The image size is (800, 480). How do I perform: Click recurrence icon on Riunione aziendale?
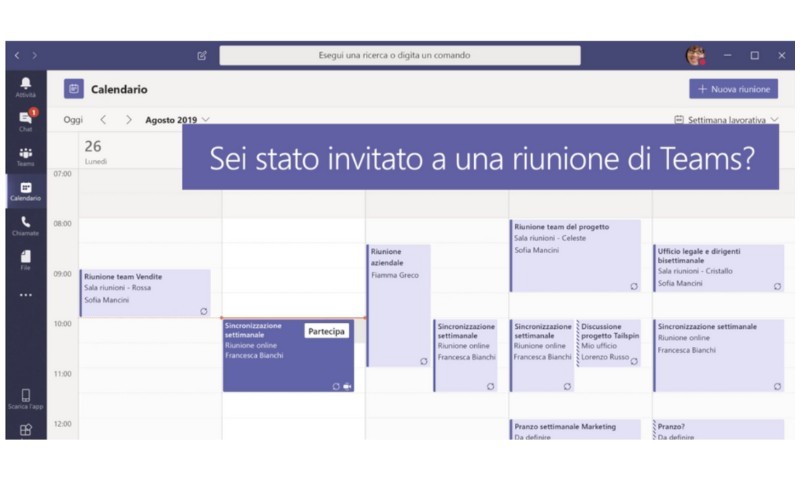pyautogui.click(x=423, y=361)
